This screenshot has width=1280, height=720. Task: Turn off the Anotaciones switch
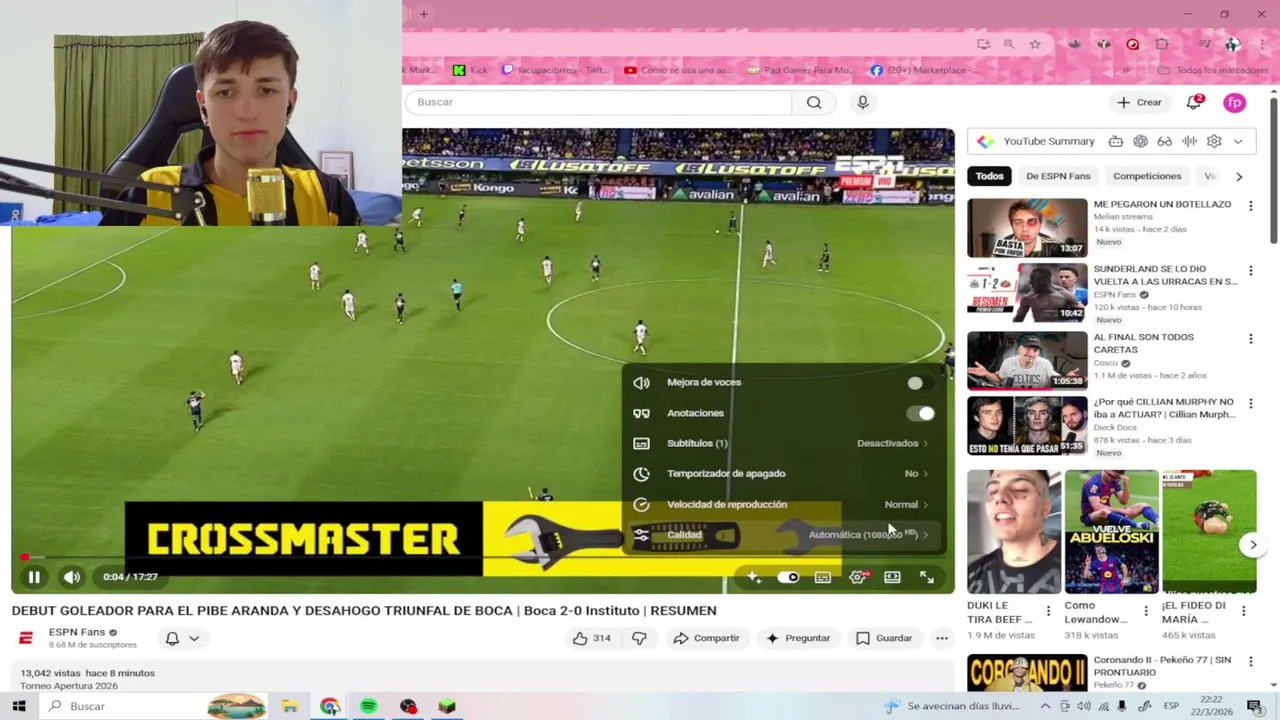pos(920,413)
